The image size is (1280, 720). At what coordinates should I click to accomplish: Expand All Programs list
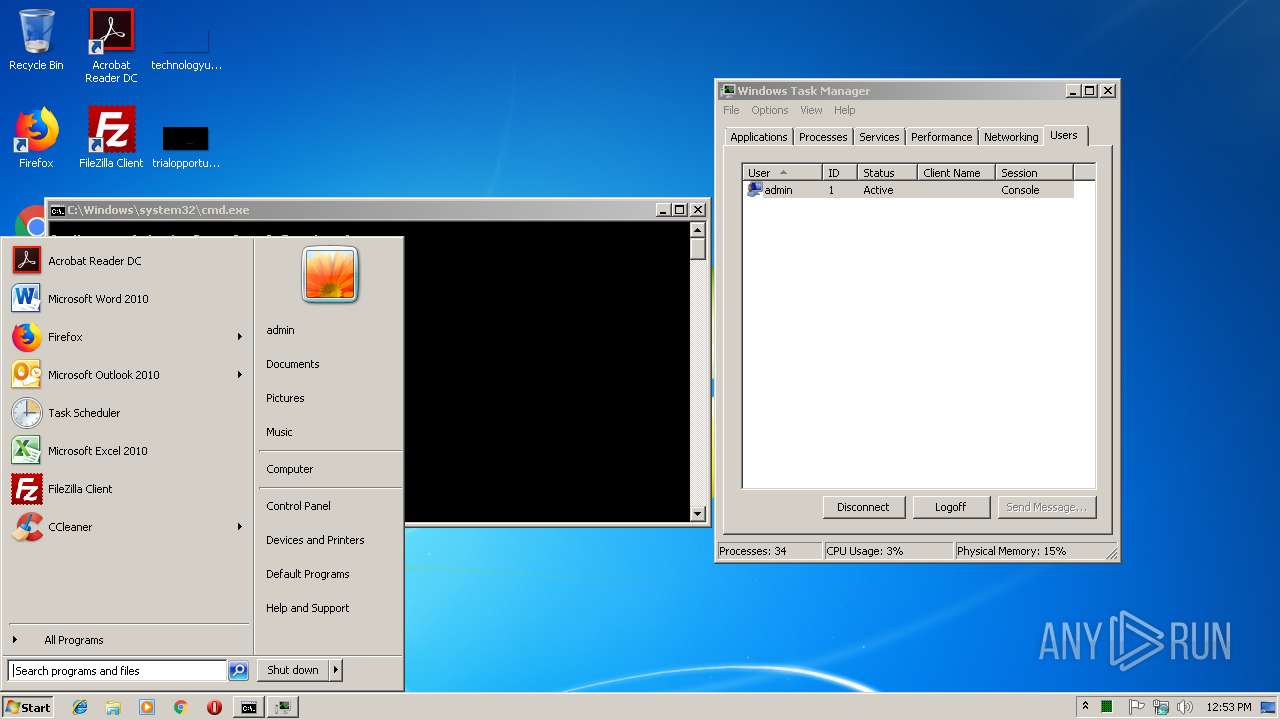127,640
